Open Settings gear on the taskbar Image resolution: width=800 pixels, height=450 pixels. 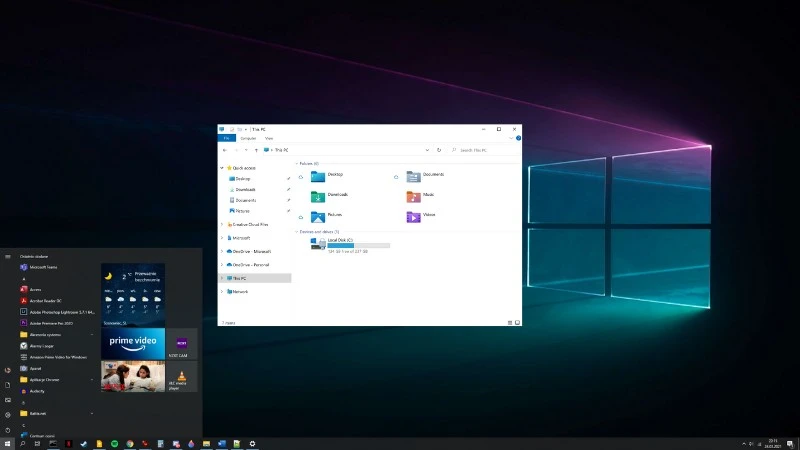pos(252,444)
